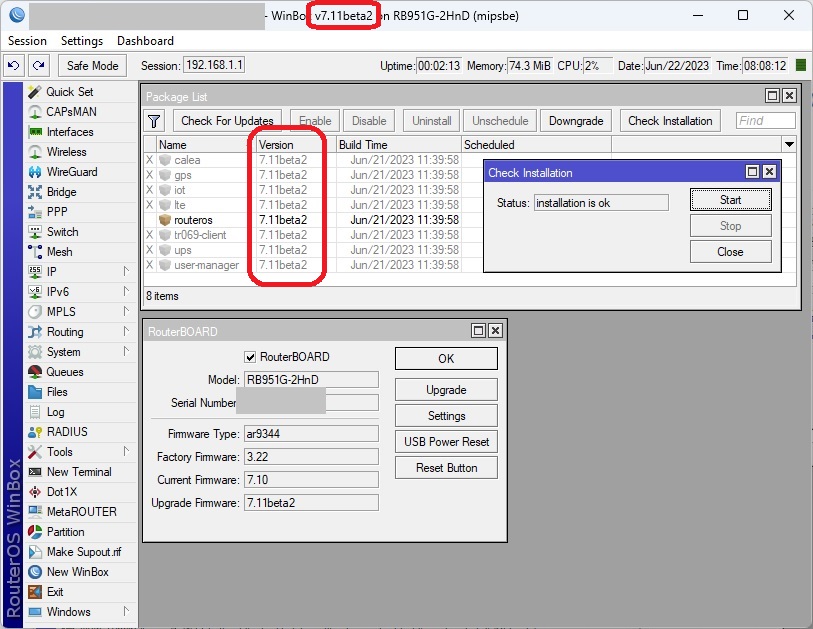Open the Dashboard menu
The width and height of the screenshot is (813, 629).
tap(145, 41)
